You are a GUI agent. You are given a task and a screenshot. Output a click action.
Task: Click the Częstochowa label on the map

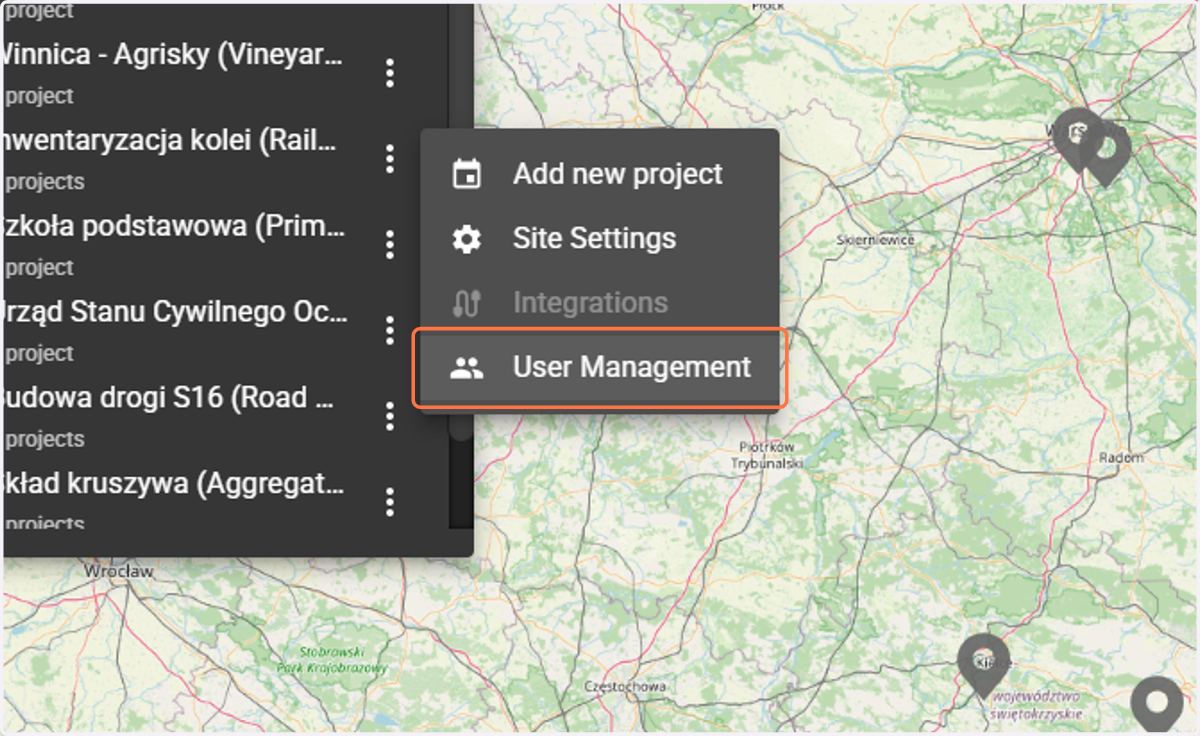coord(625,687)
